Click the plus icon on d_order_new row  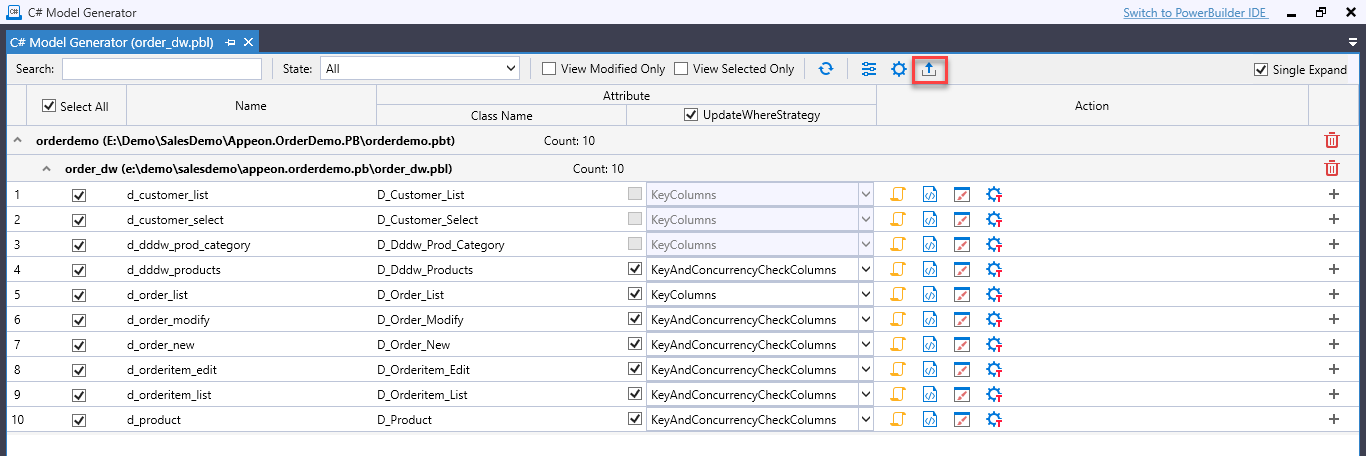[1333, 345]
